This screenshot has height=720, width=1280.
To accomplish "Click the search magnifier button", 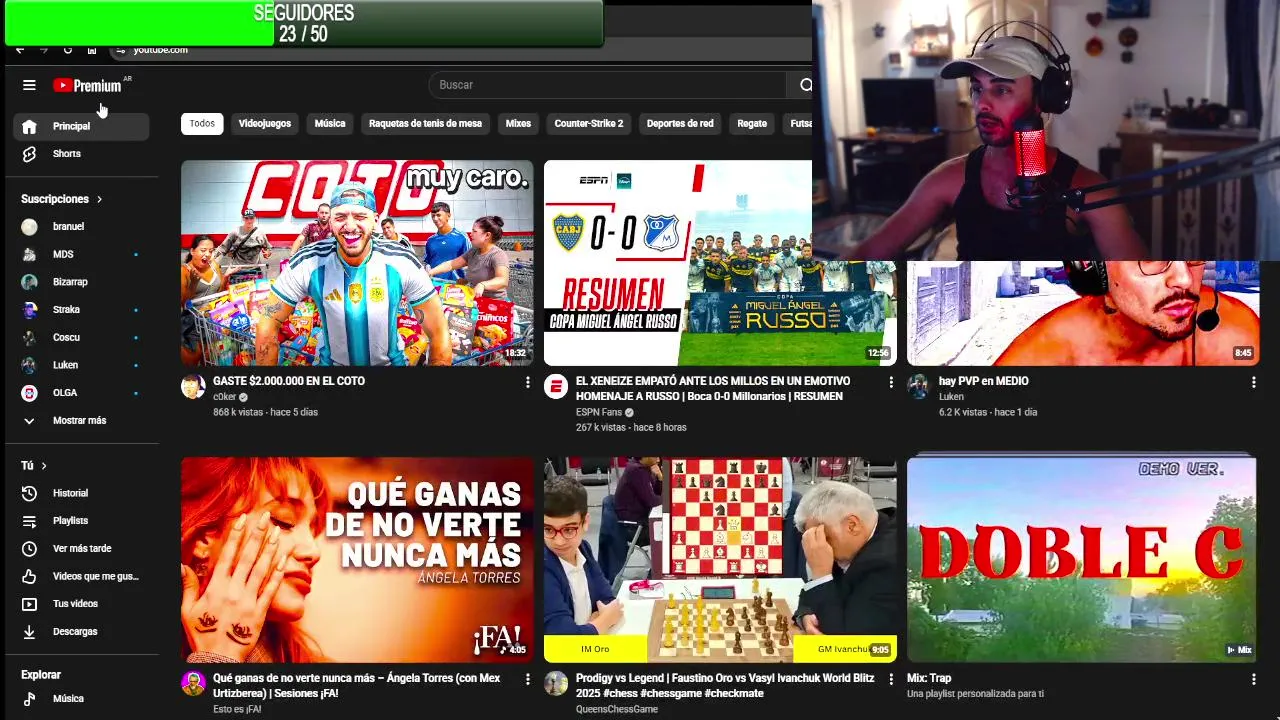I will 805,85.
